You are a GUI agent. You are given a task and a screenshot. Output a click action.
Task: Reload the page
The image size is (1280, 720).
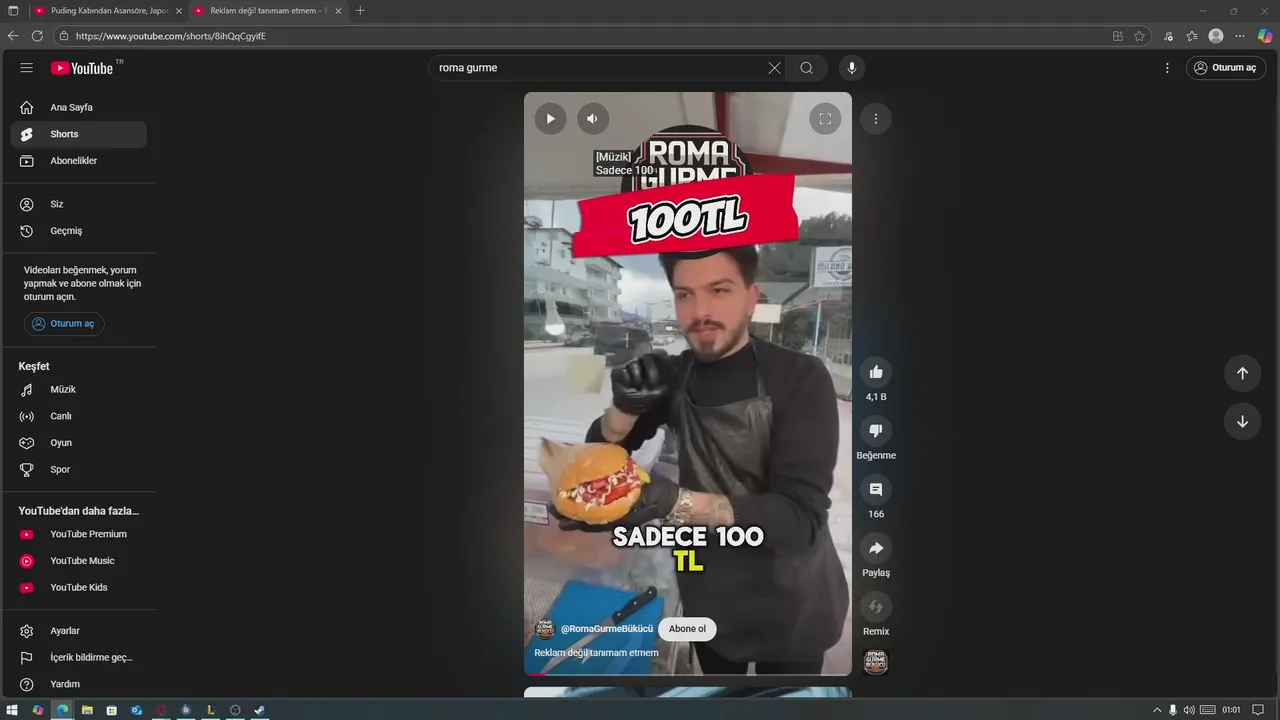pos(37,36)
